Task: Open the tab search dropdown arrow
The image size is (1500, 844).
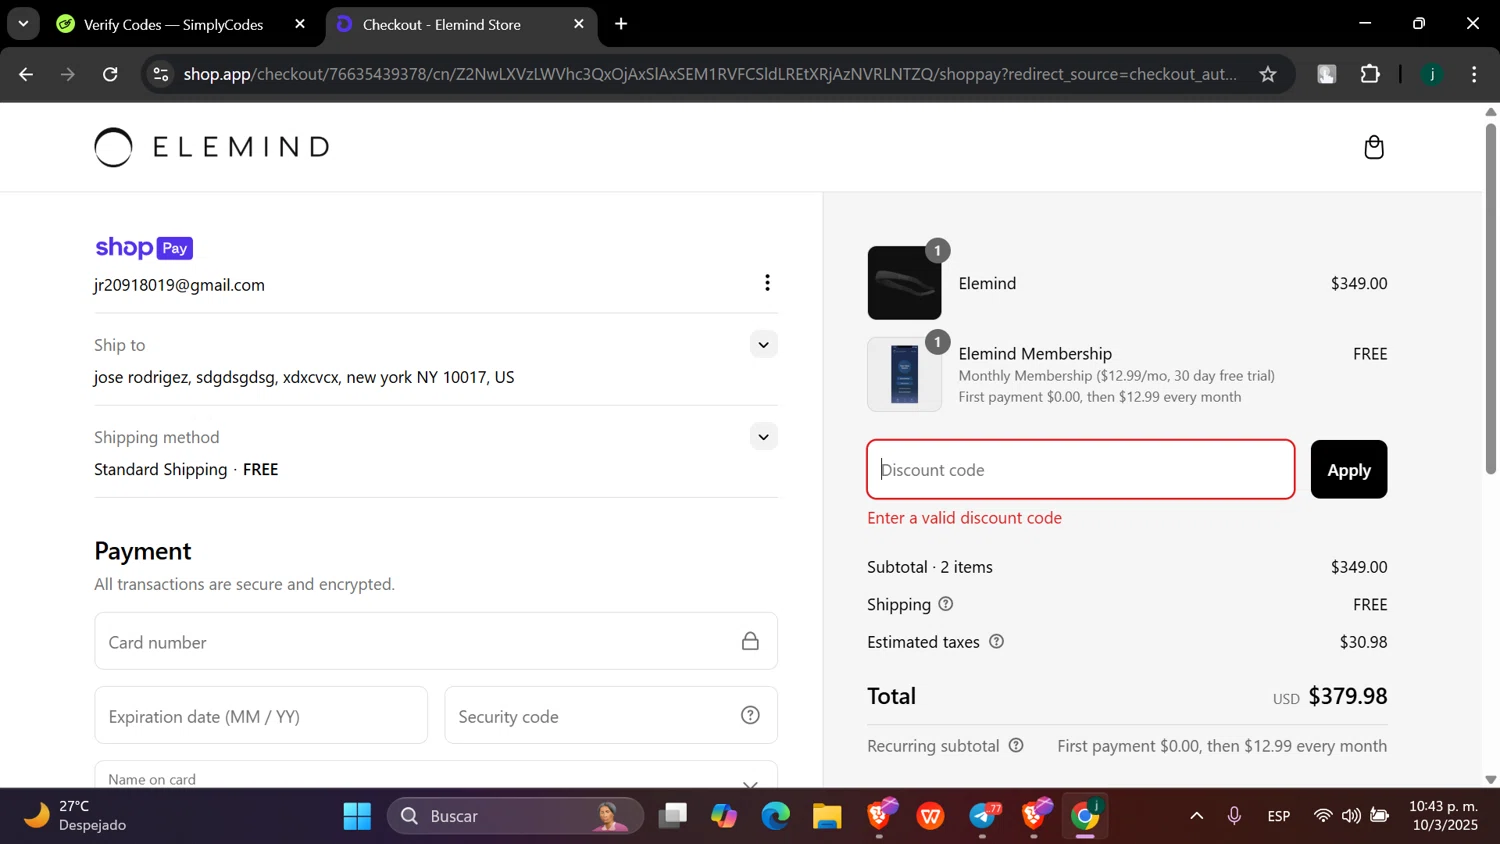Action: (x=22, y=24)
